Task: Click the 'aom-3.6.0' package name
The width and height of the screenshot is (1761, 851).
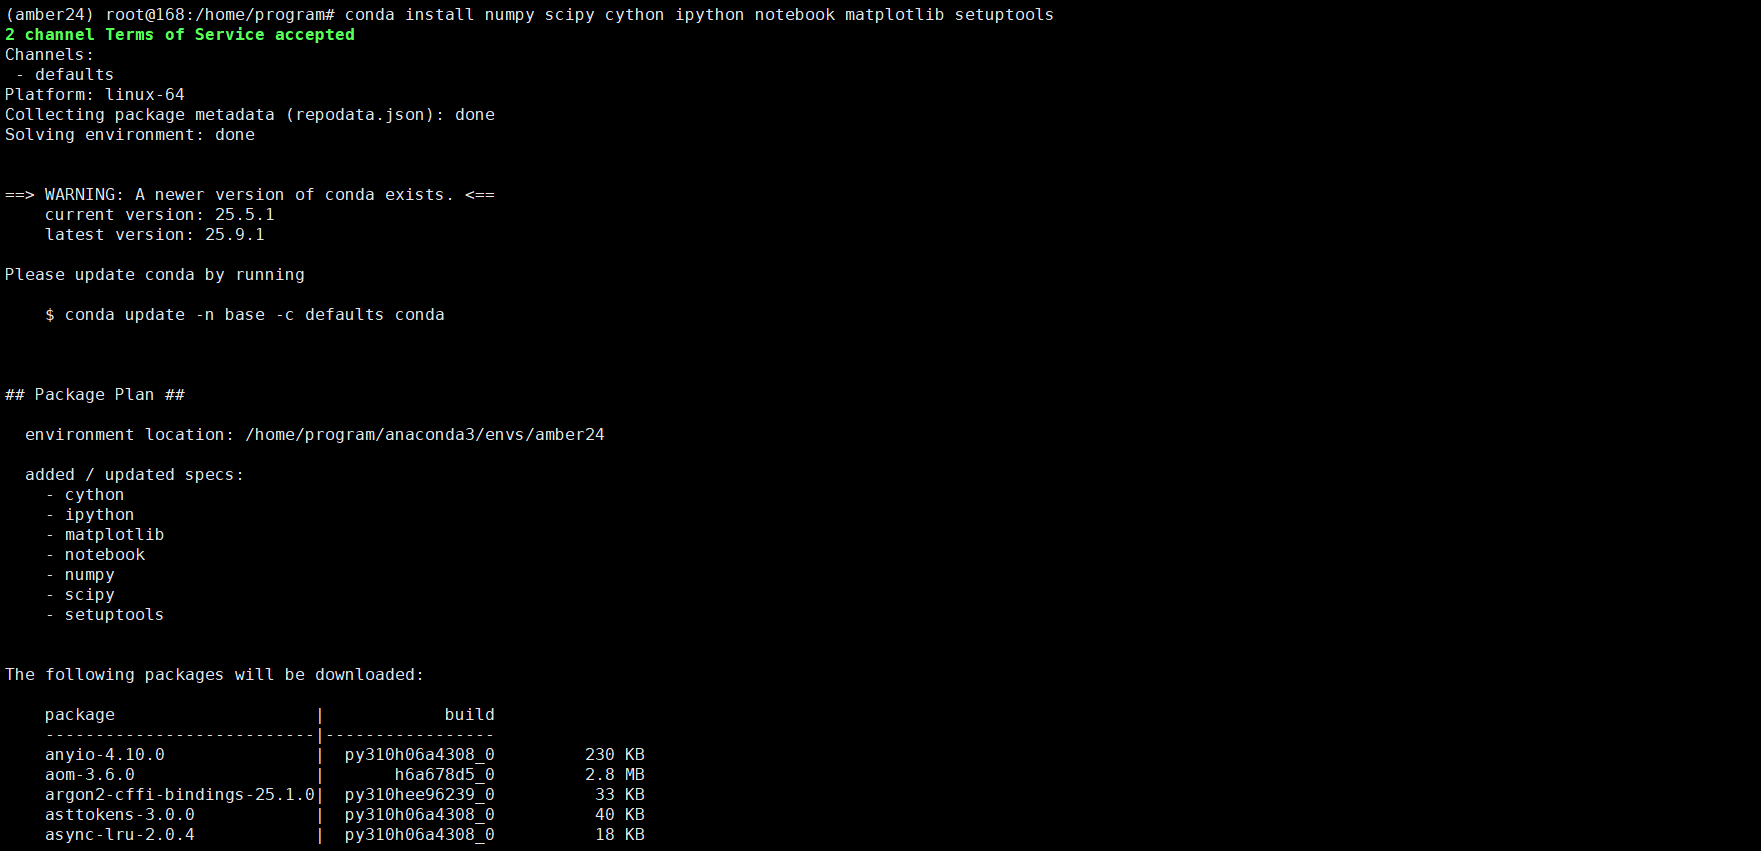Action: [90, 775]
